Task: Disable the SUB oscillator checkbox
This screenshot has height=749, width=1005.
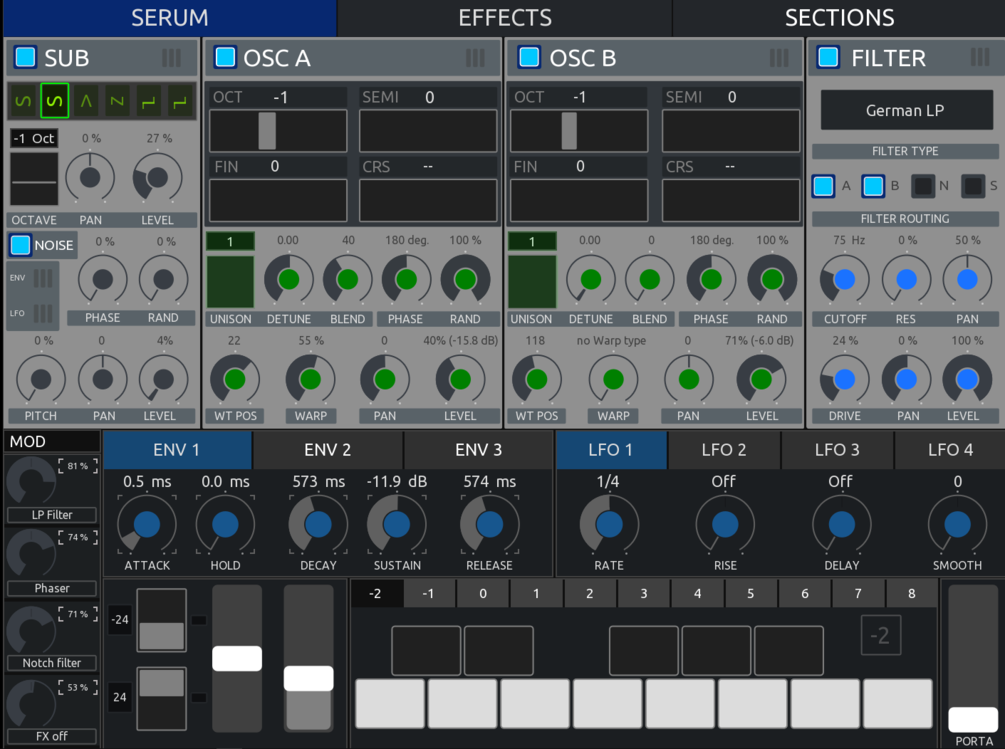Action: (24, 58)
